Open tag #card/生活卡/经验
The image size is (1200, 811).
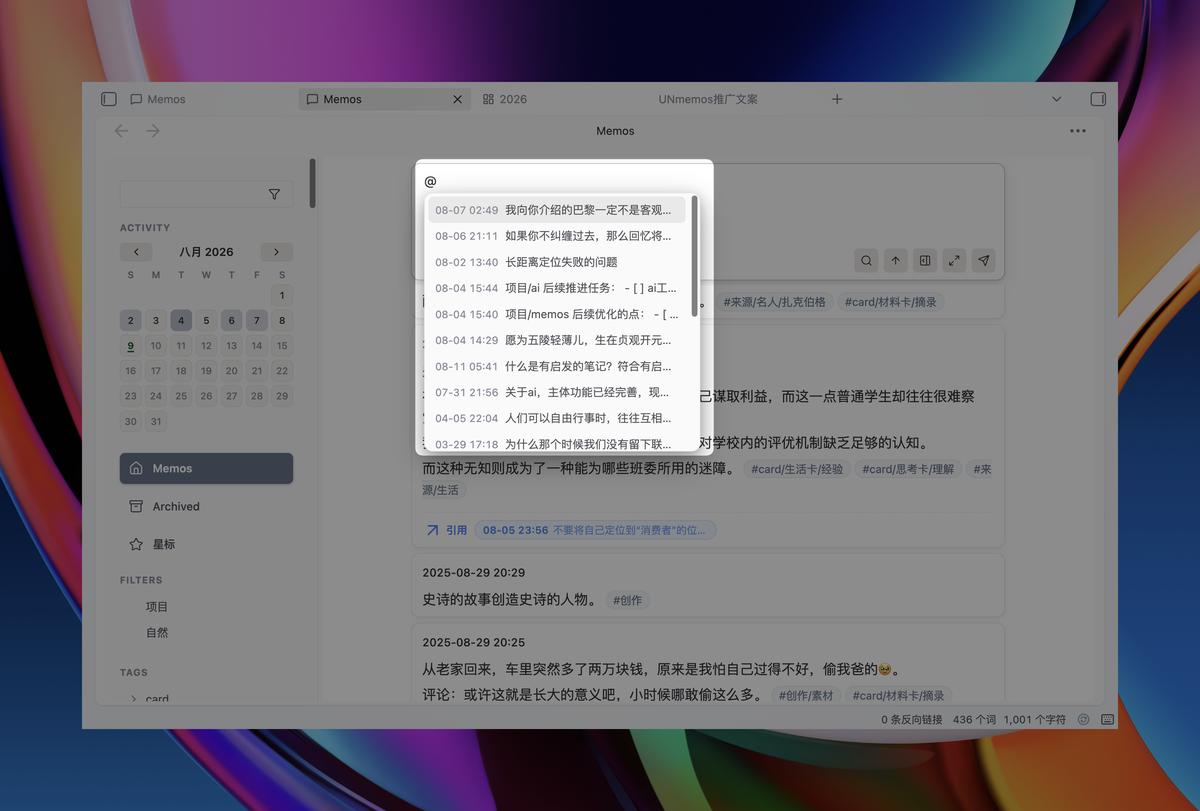click(x=797, y=469)
